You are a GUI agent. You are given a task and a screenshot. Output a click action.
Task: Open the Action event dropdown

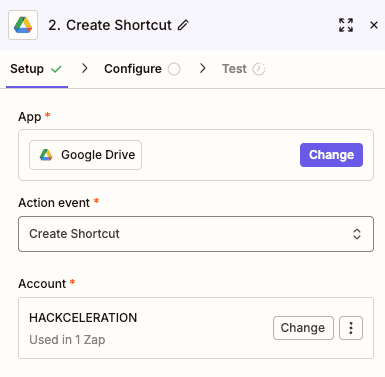pos(196,234)
